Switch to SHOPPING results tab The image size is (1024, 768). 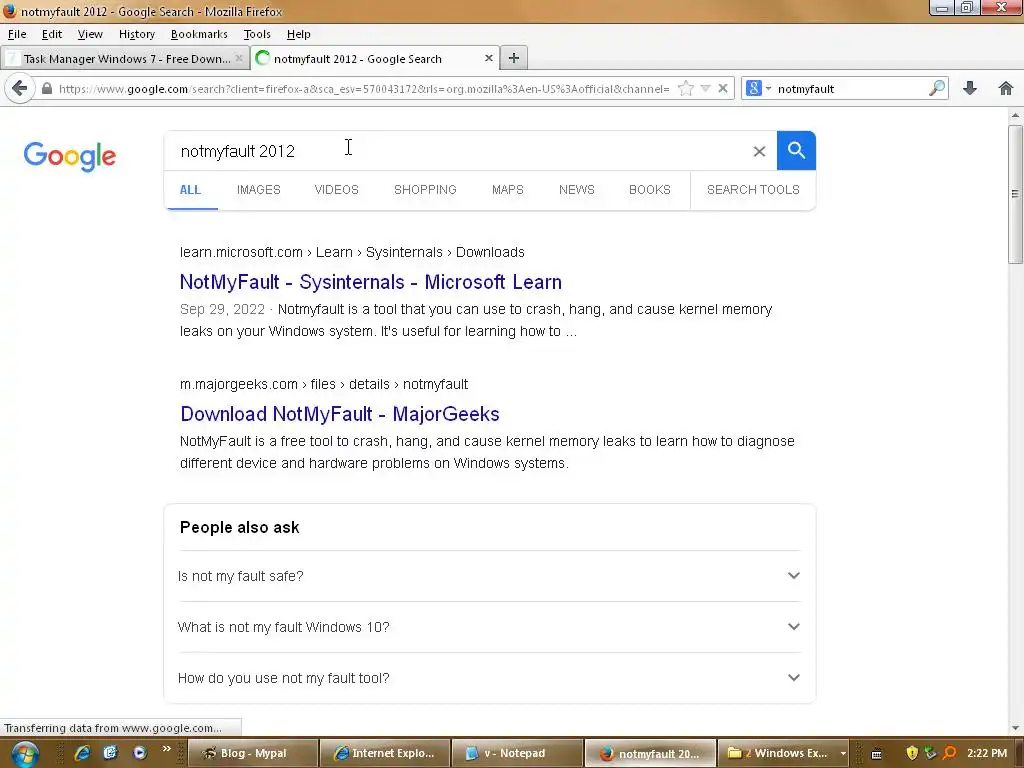pos(425,189)
